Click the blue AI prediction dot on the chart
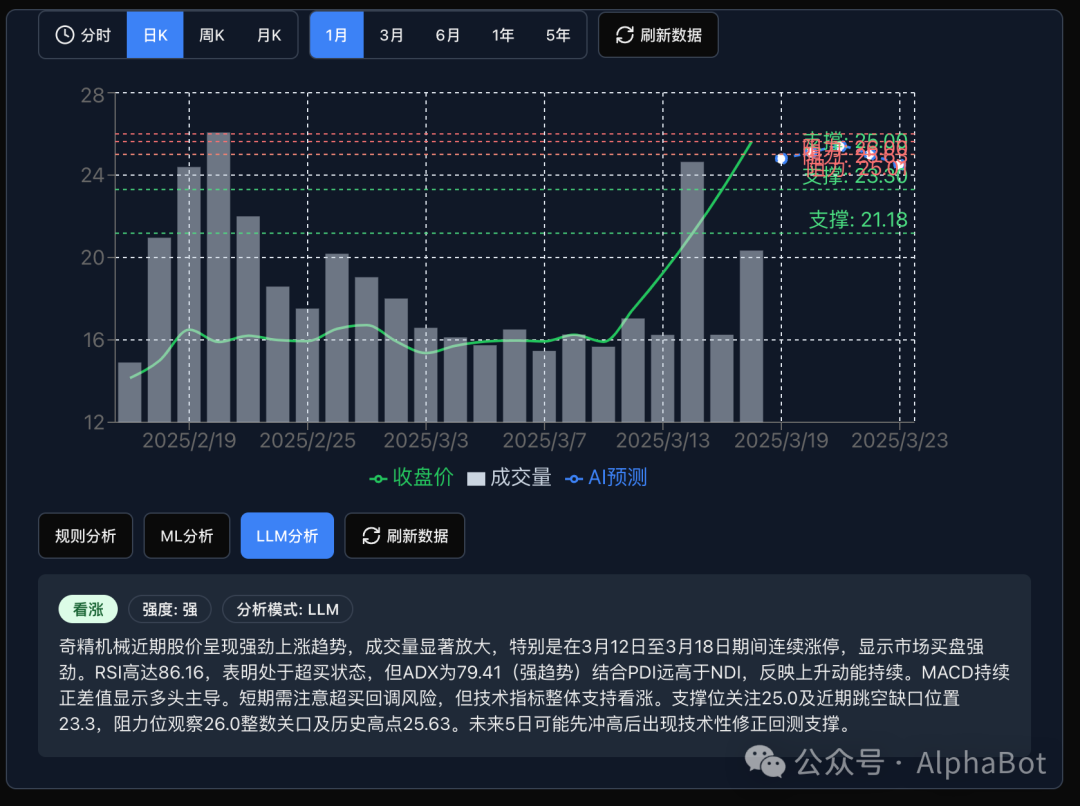Screen dimensions: 1080x806 coord(779,157)
